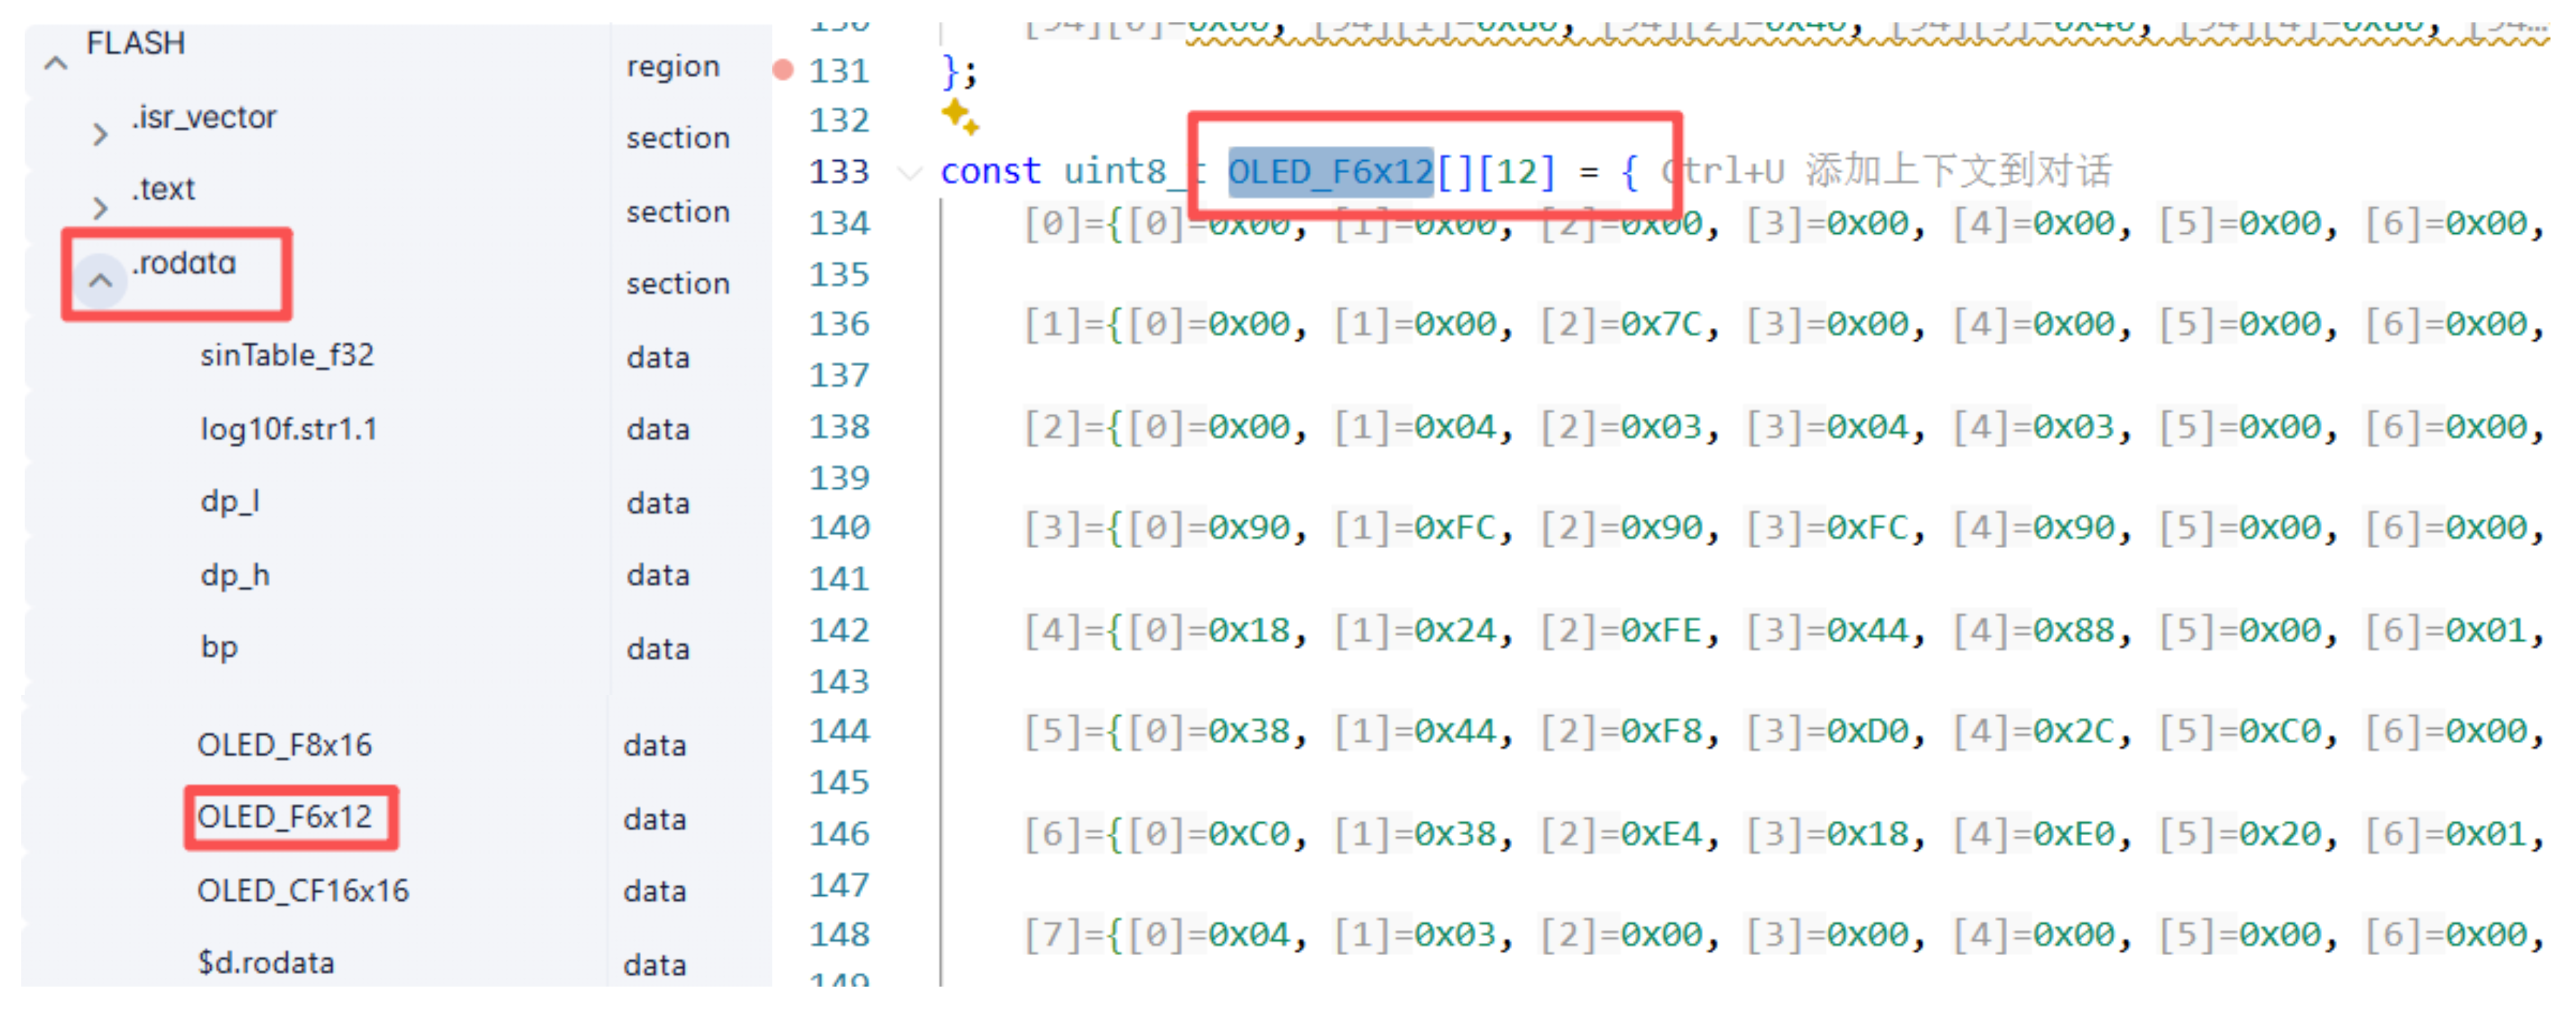This screenshot has width=2576, height=1009.
Task: Select the log10f.str1.1 symbol
Action: (x=289, y=429)
